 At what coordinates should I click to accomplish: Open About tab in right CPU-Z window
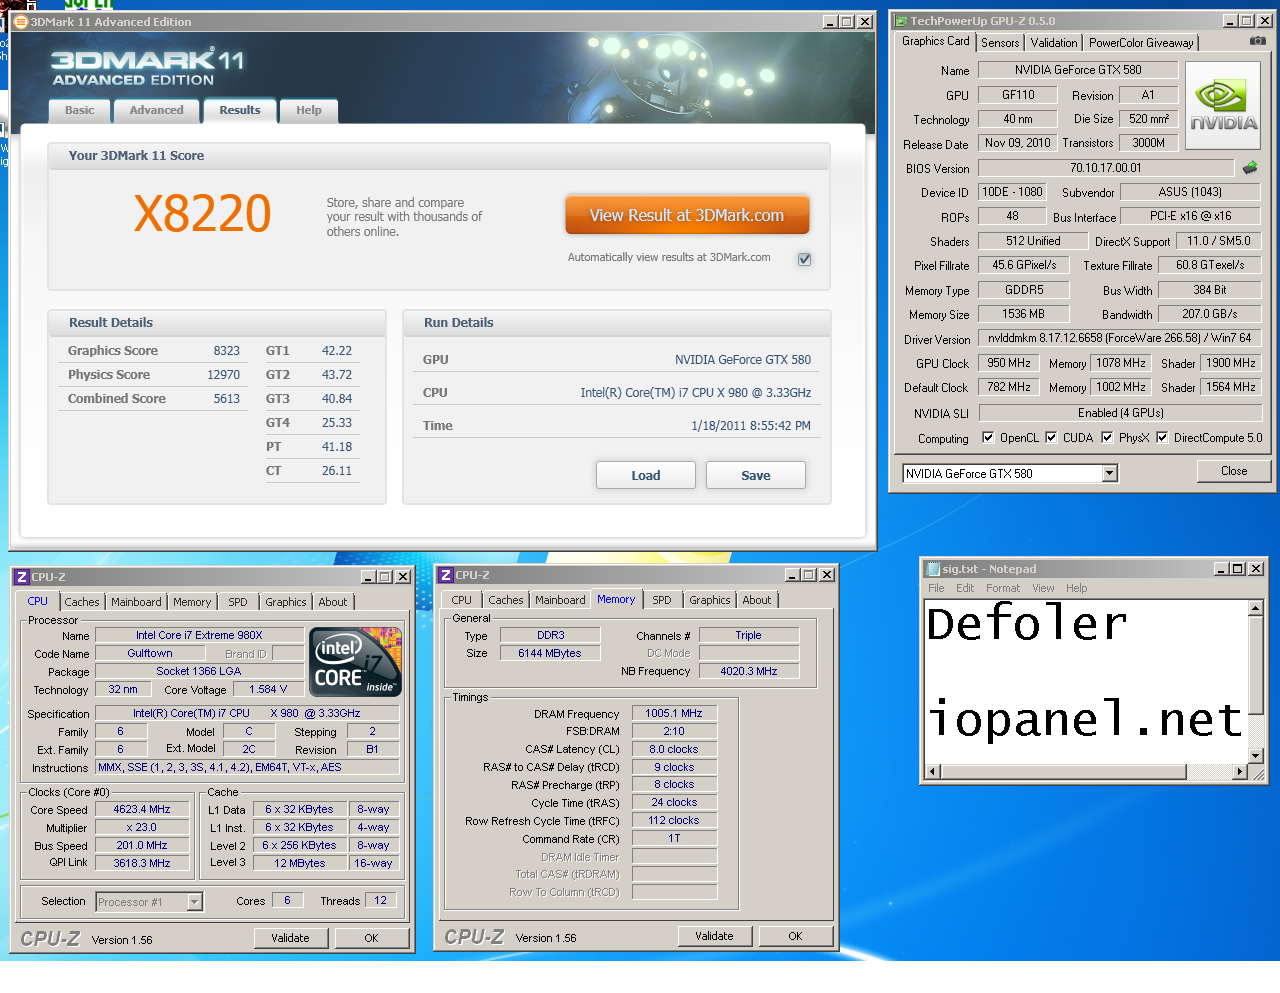757,600
